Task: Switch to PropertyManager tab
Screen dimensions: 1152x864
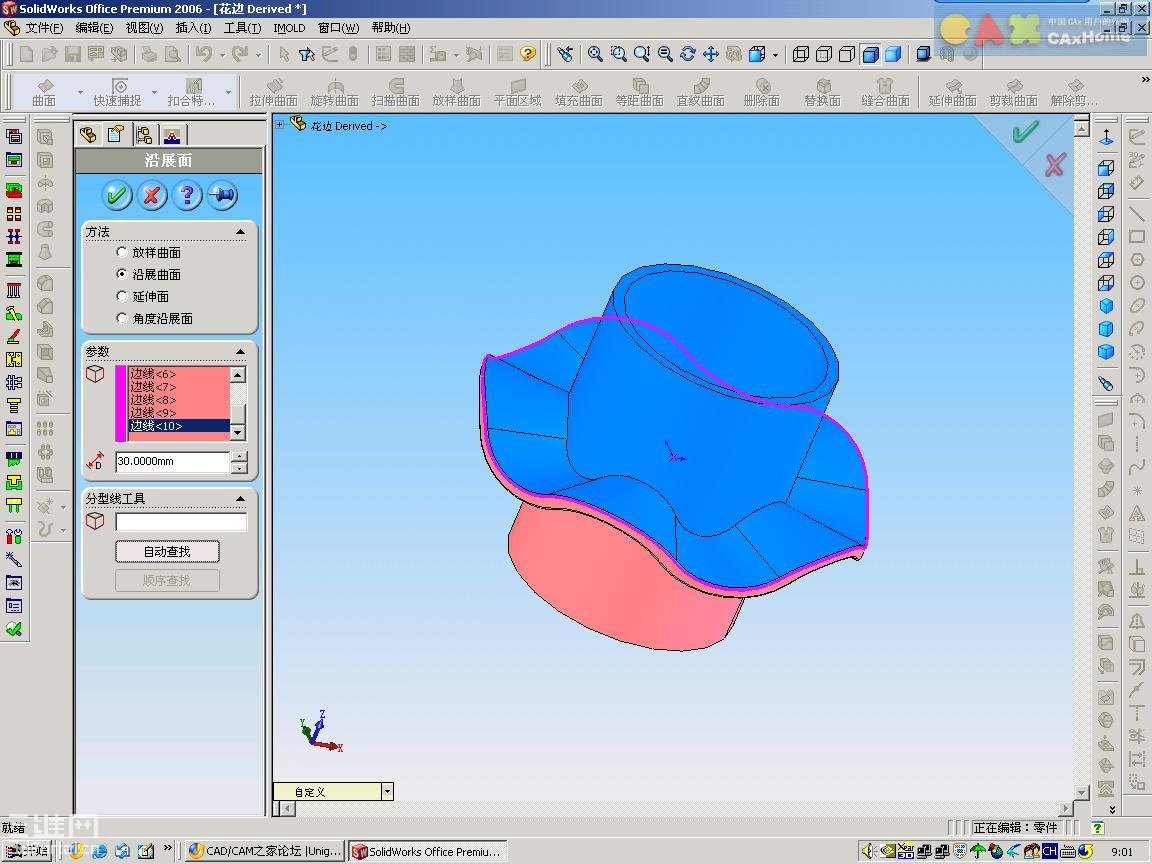Action: (116, 134)
